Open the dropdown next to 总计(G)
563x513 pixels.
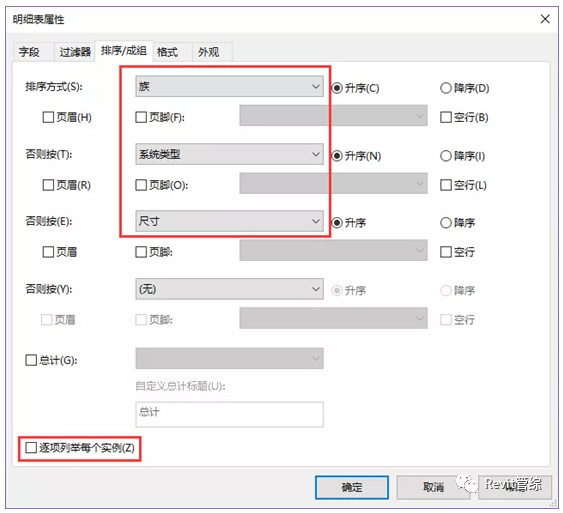[229, 358]
